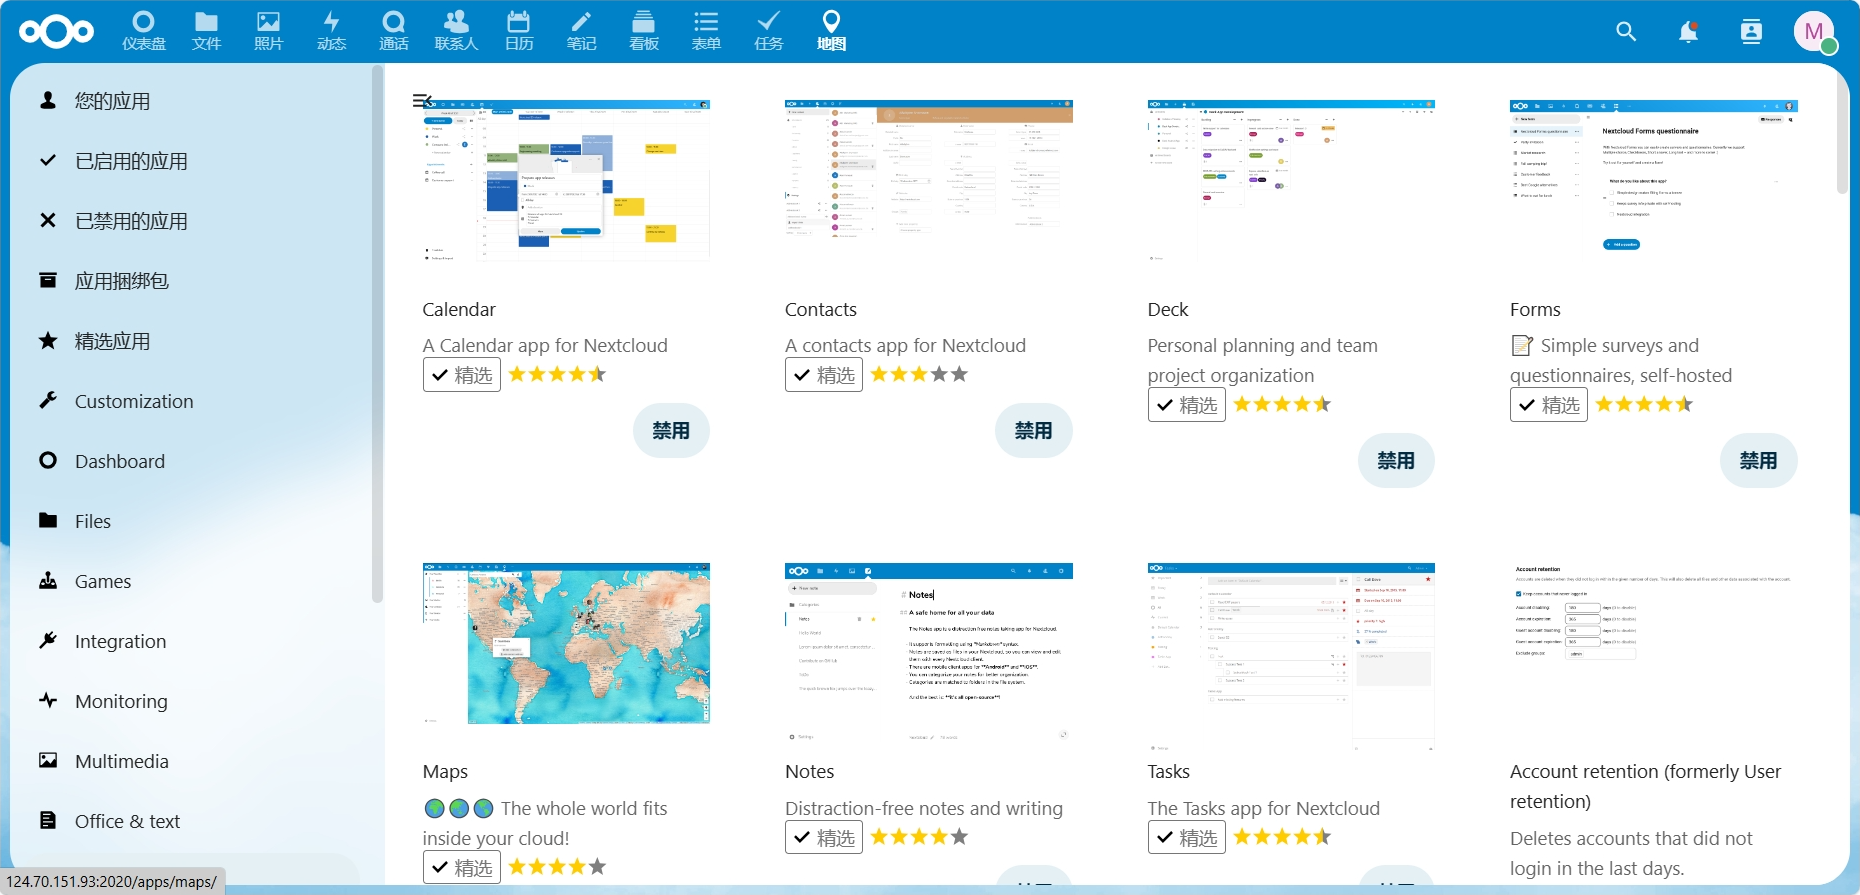The width and height of the screenshot is (1860, 895).
Task: Click the Tasks app screenshot thumbnail
Action: click(1291, 657)
